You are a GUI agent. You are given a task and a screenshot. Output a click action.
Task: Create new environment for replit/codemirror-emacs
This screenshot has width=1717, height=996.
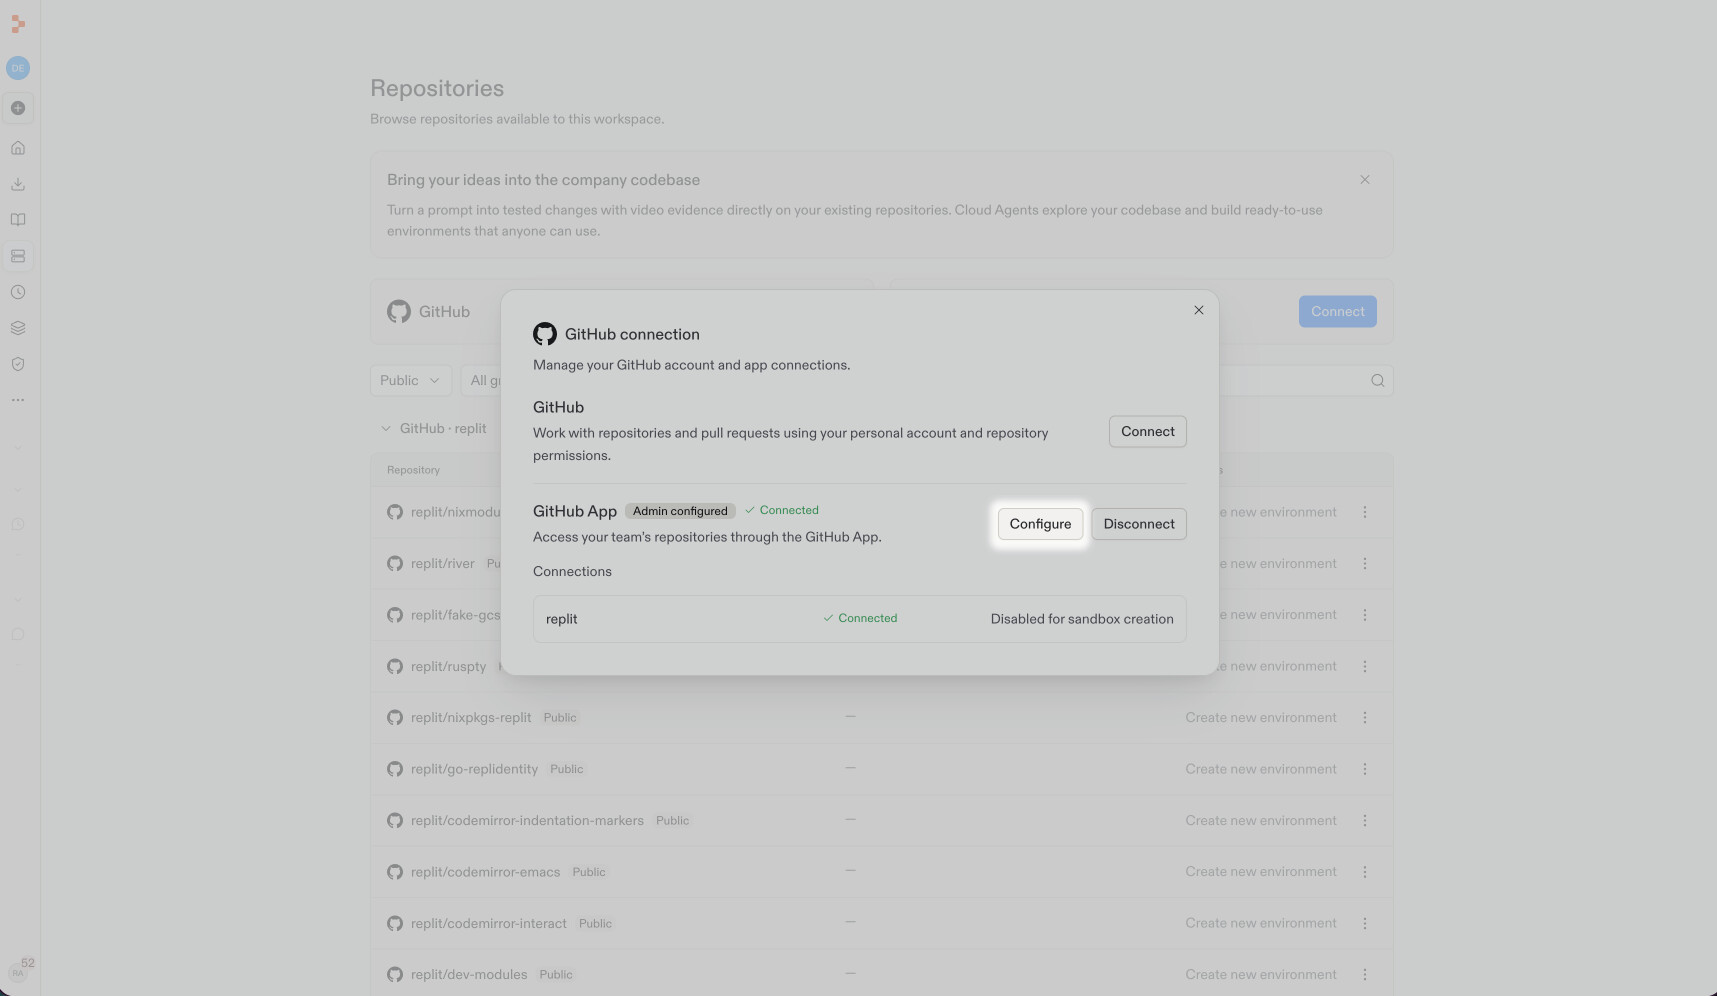click(x=1261, y=872)
